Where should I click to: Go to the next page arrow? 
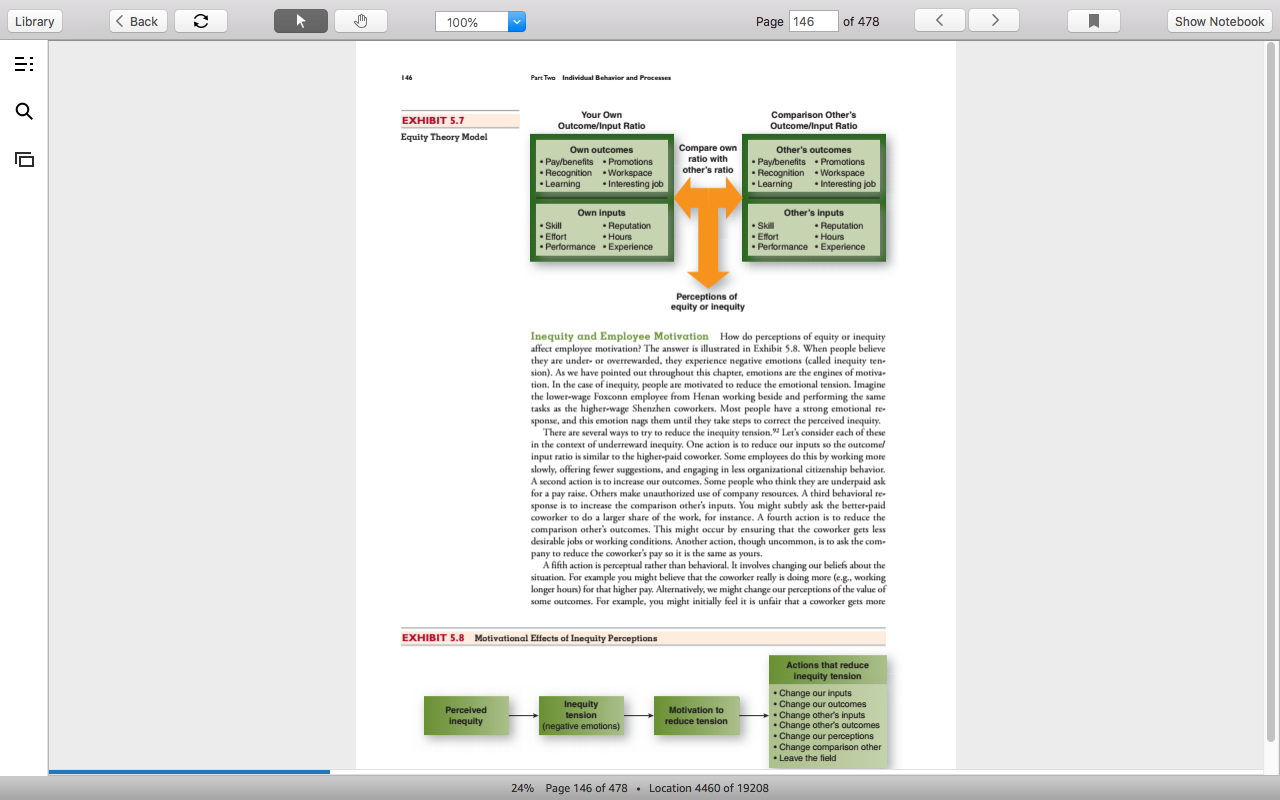click(994, 21)
